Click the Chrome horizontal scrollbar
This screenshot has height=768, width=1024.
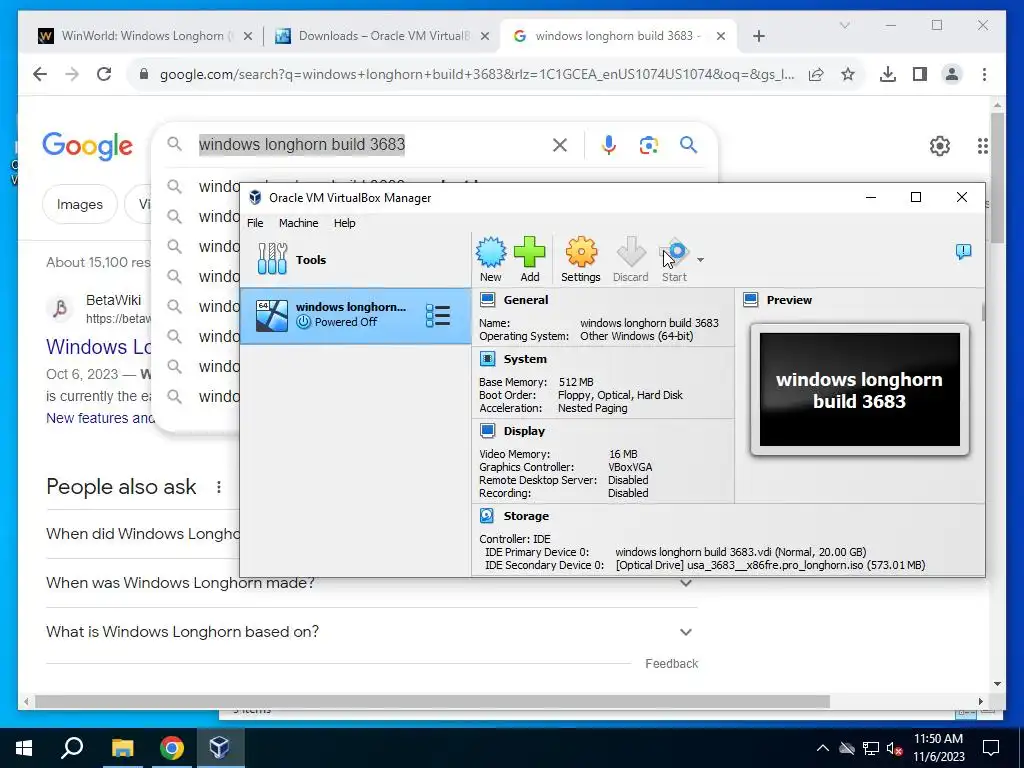pos(432,701)
